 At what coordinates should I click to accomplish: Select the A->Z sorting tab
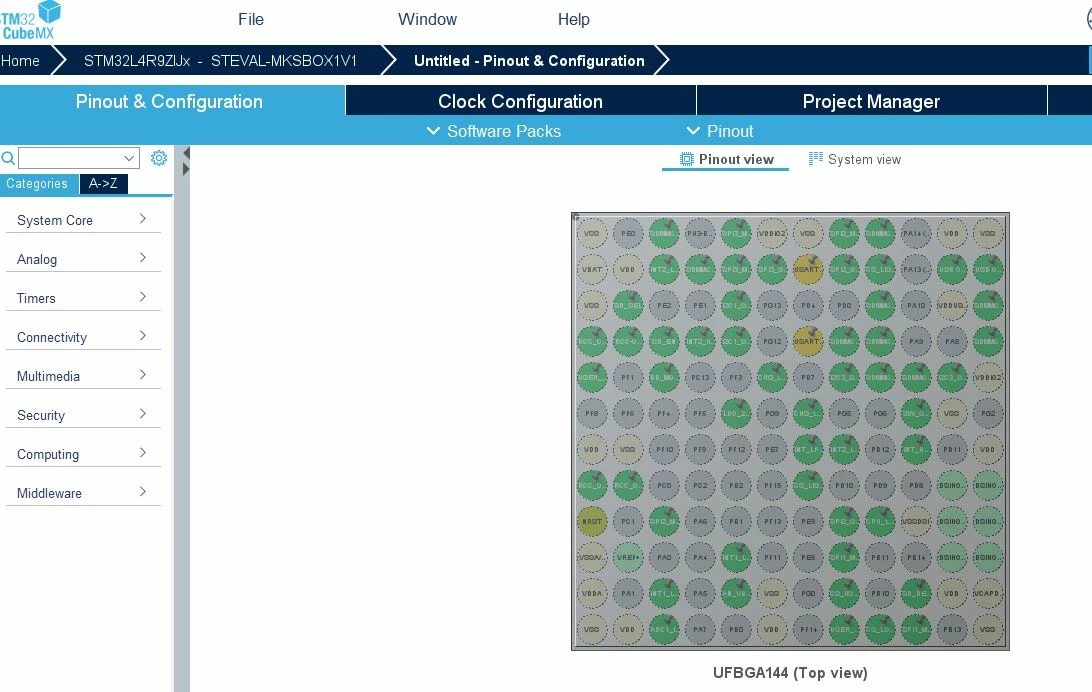[103, 184]
